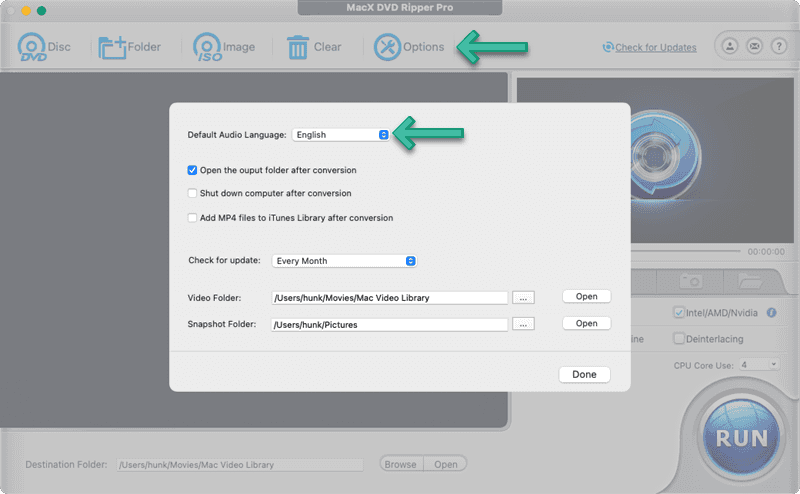800x494 pixels.
Task: Click the green window zoom button
Action: (41, 11)
